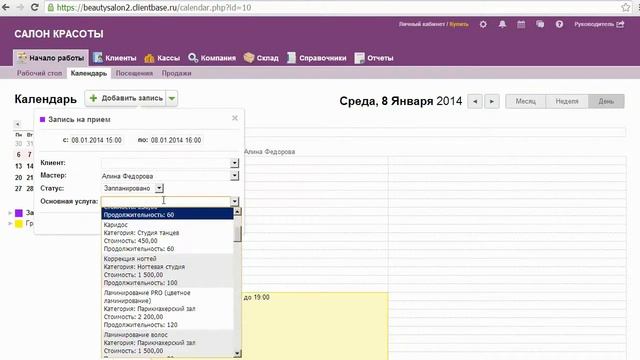
Task: Open the chat messages icon
Action: point(540,24)
